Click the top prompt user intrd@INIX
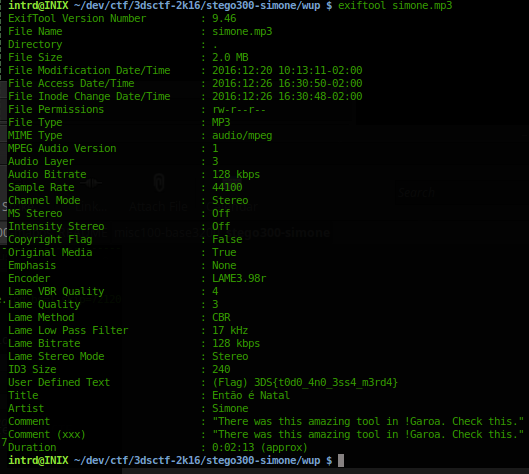The height and width of the screenshot is (474, 529). click(38, 5)
